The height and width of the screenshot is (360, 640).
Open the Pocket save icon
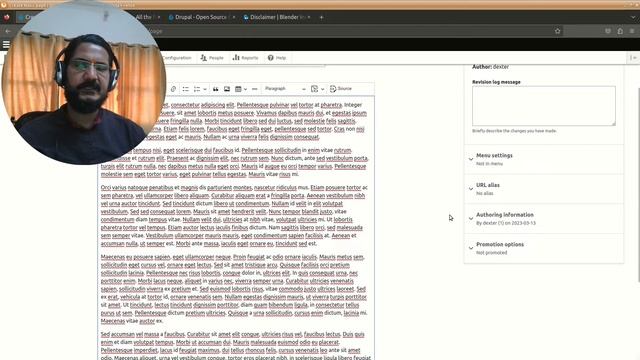pyautogui.click(x=608, y=31)
